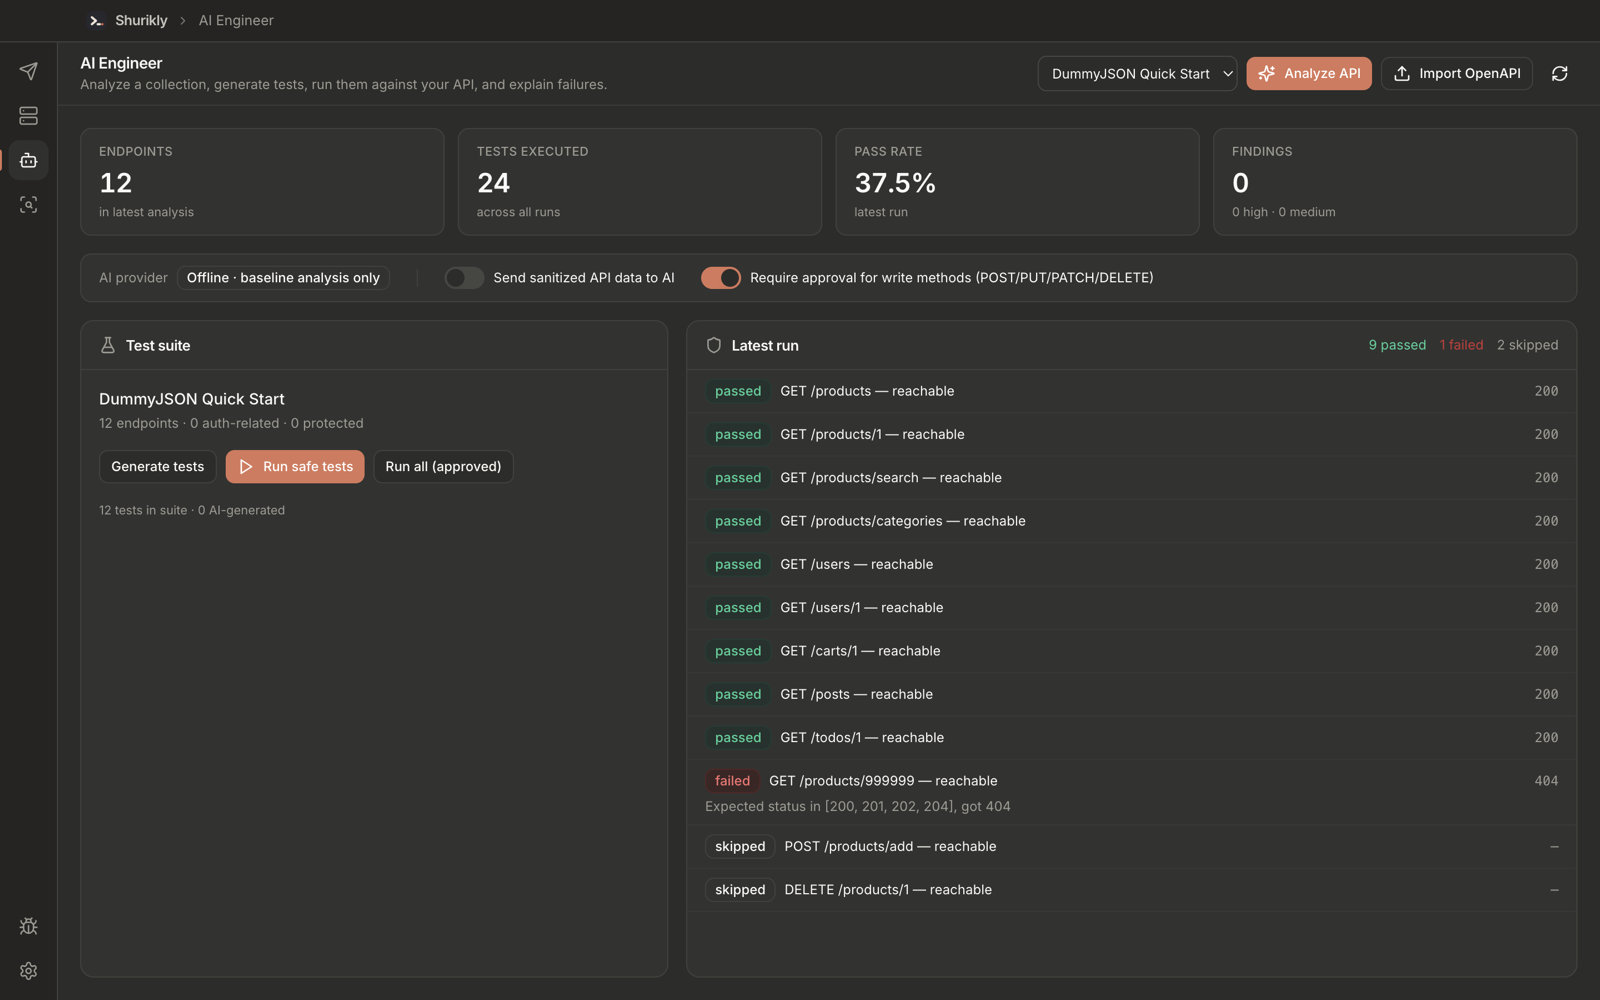Click the Analyze API button
This screenshot has height=1000, width=1600.
(x=1309, y=73)
